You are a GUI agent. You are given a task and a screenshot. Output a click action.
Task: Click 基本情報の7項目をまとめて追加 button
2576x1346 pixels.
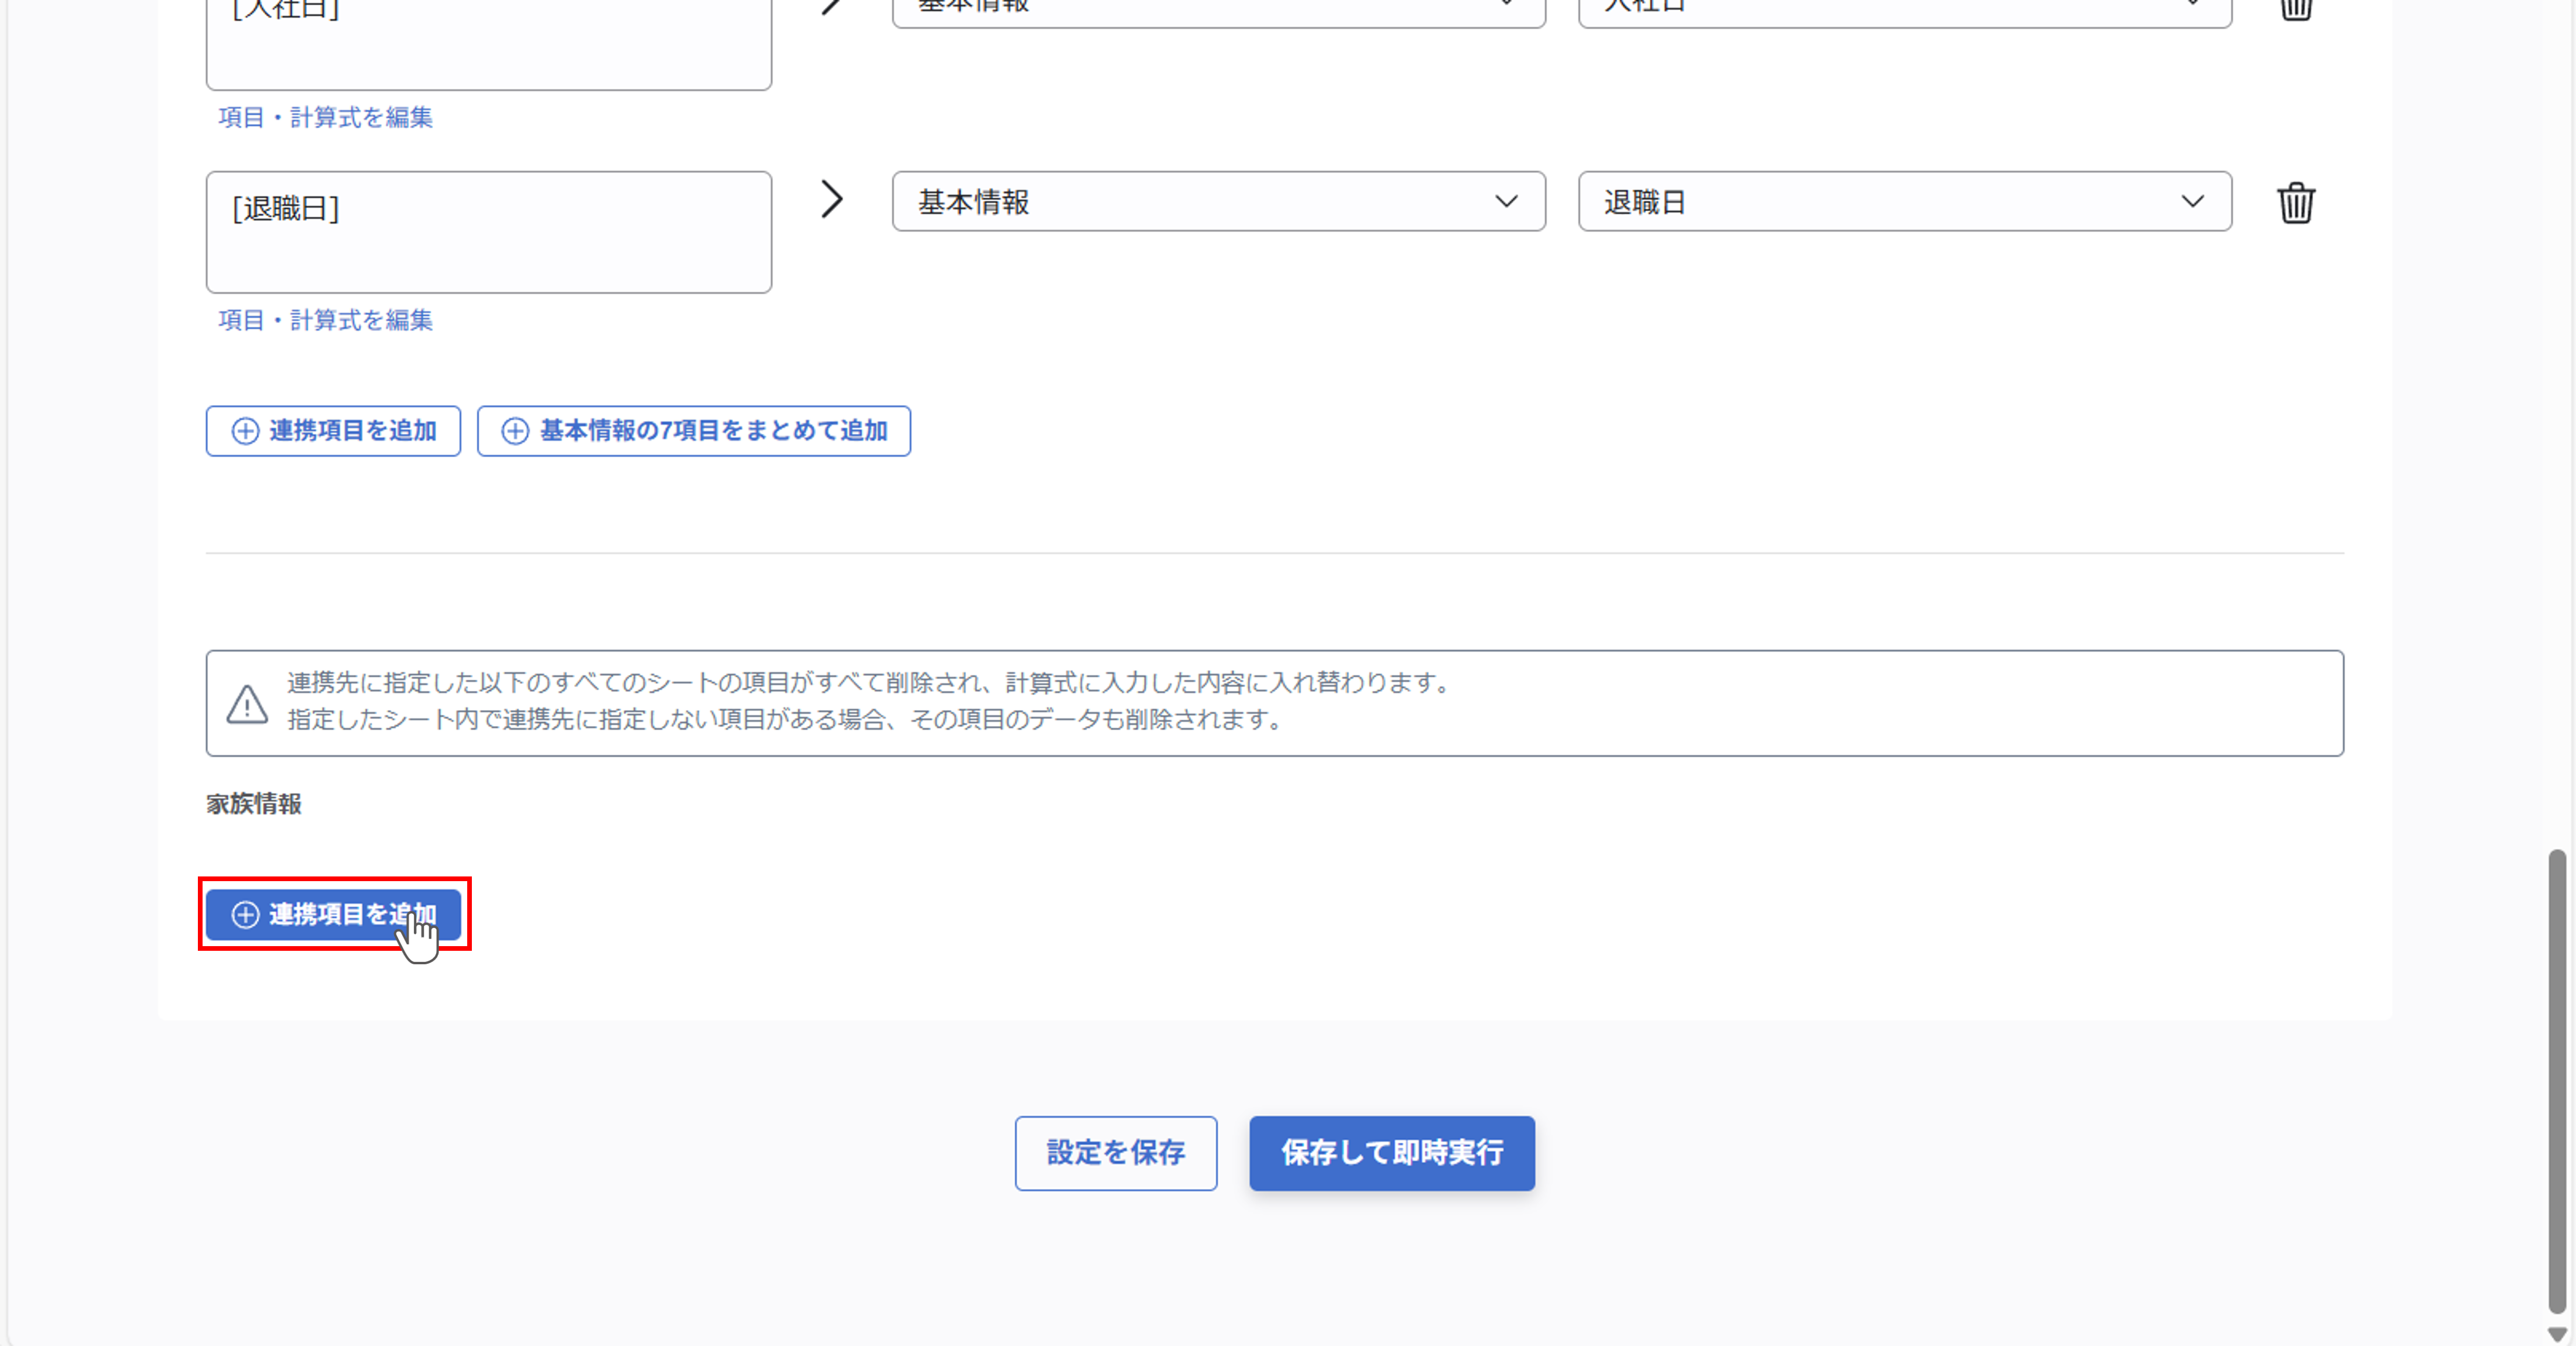click(693, 431)
